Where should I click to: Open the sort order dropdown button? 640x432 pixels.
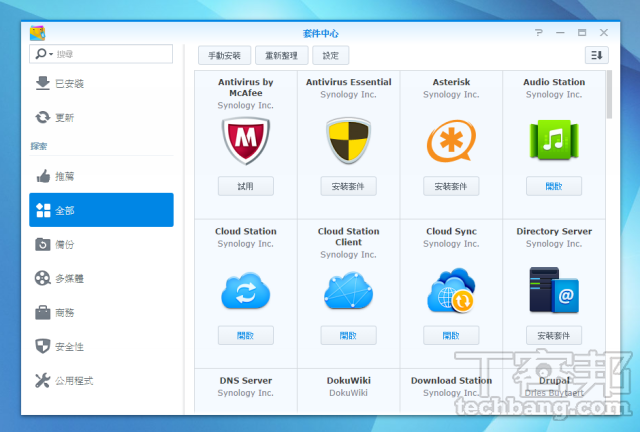click(x=596, y=55)
